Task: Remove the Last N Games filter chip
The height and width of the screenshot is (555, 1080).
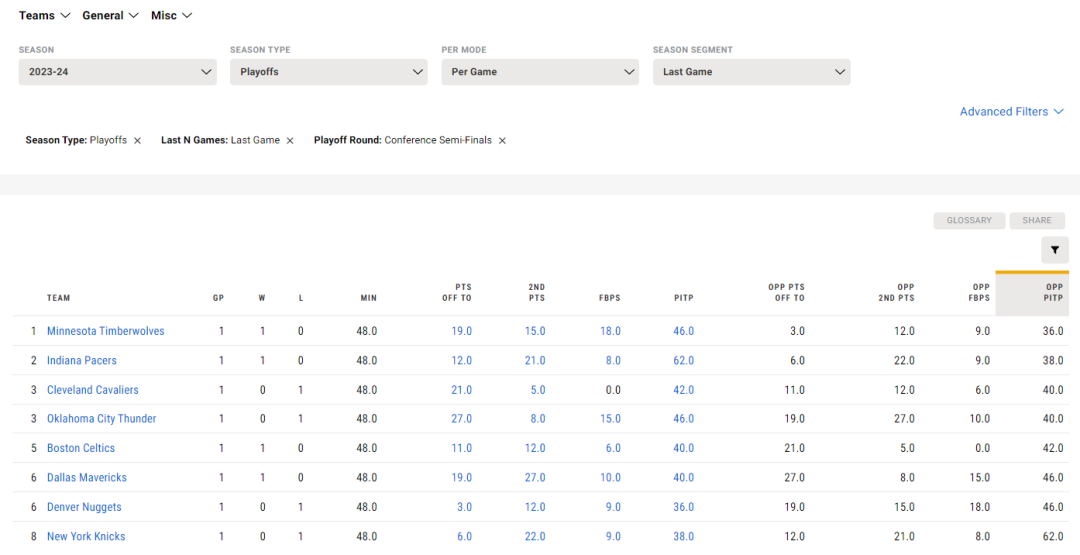Action: click(x=290, y=140)
